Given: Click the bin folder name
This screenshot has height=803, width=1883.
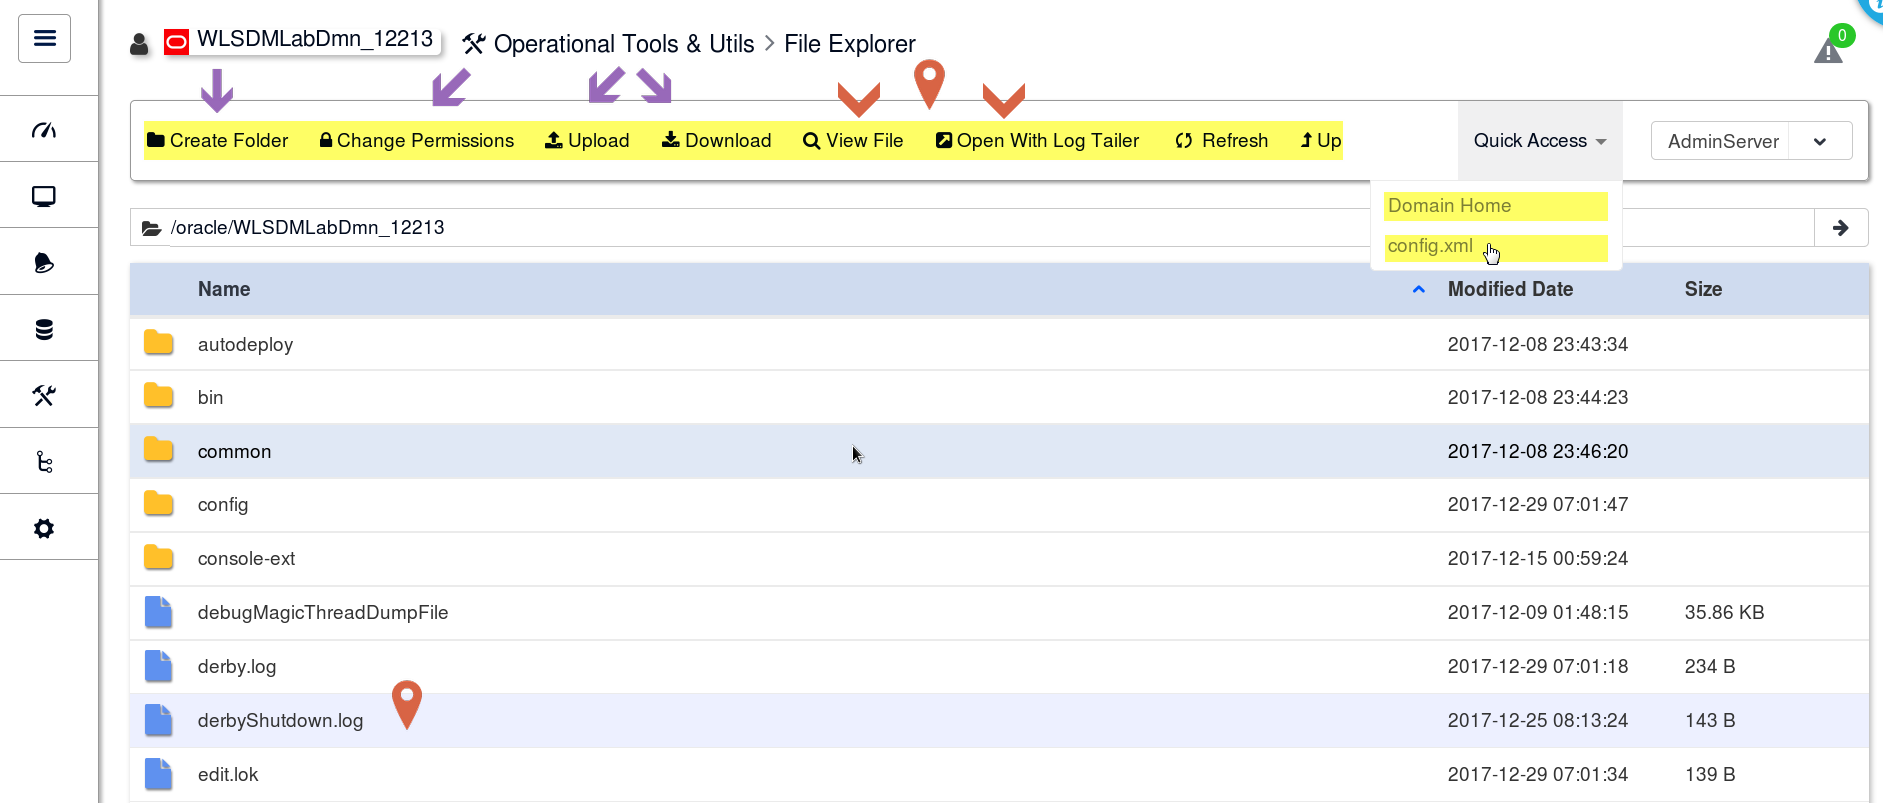Looking at the screenshot, I should 210,398.
